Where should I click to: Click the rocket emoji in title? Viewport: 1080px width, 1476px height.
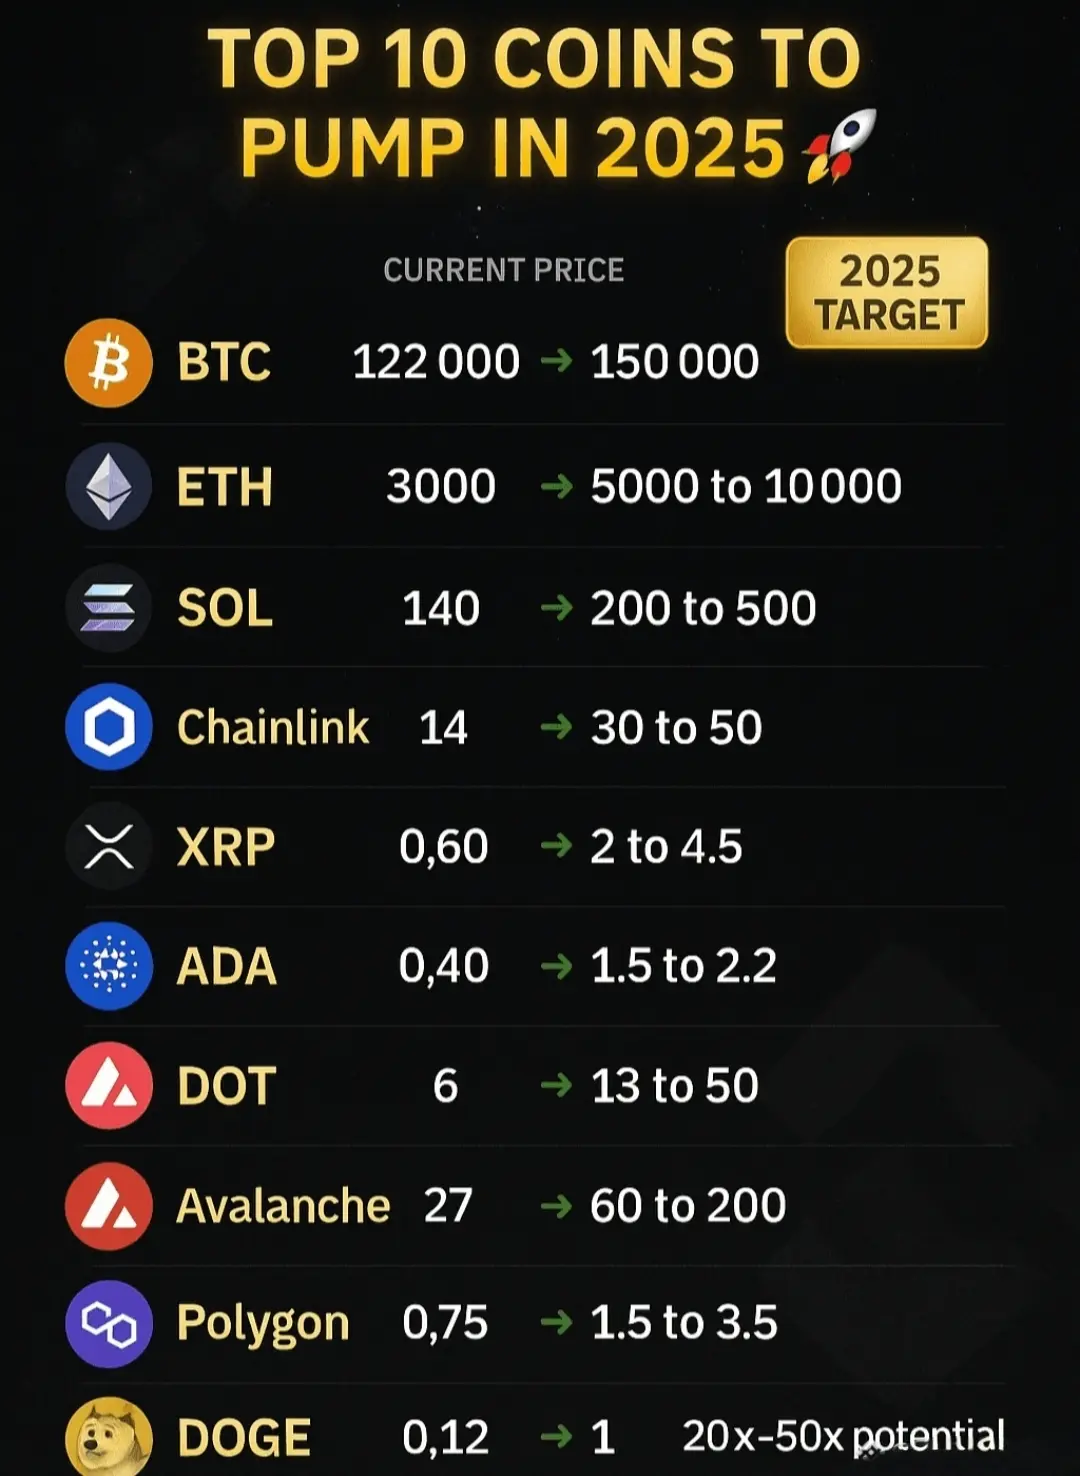click(x=840, y=146)
